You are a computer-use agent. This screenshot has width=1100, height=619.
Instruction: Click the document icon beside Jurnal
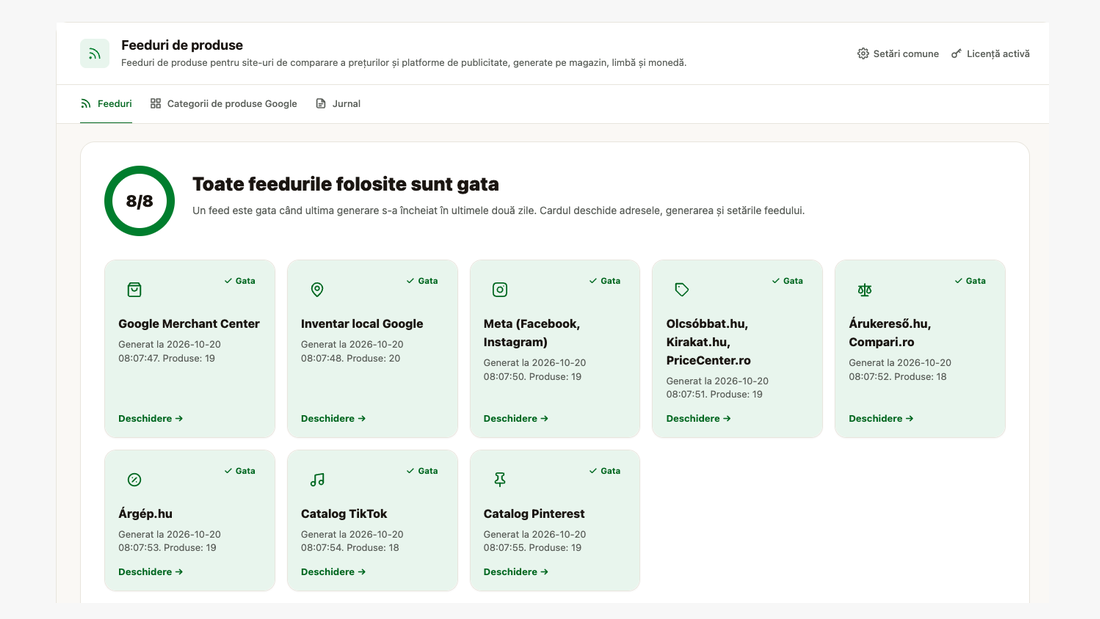tap(321, 104)
